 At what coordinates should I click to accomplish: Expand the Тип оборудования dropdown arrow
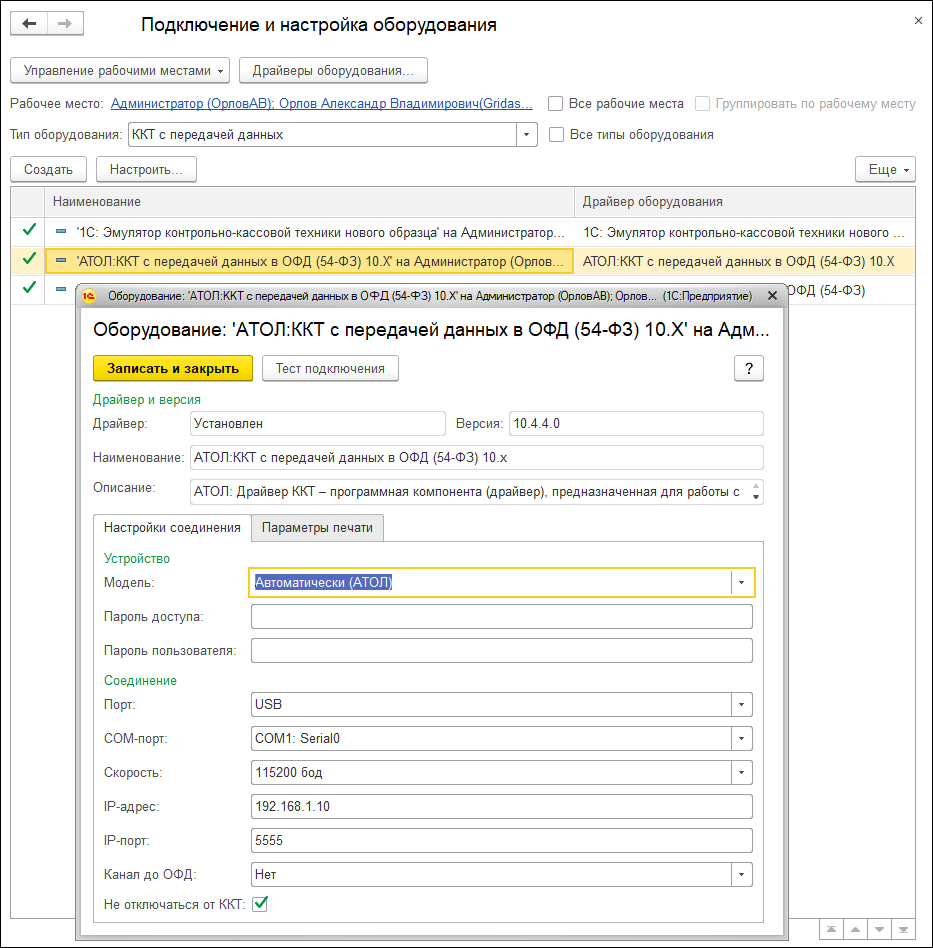pos(526,134)
